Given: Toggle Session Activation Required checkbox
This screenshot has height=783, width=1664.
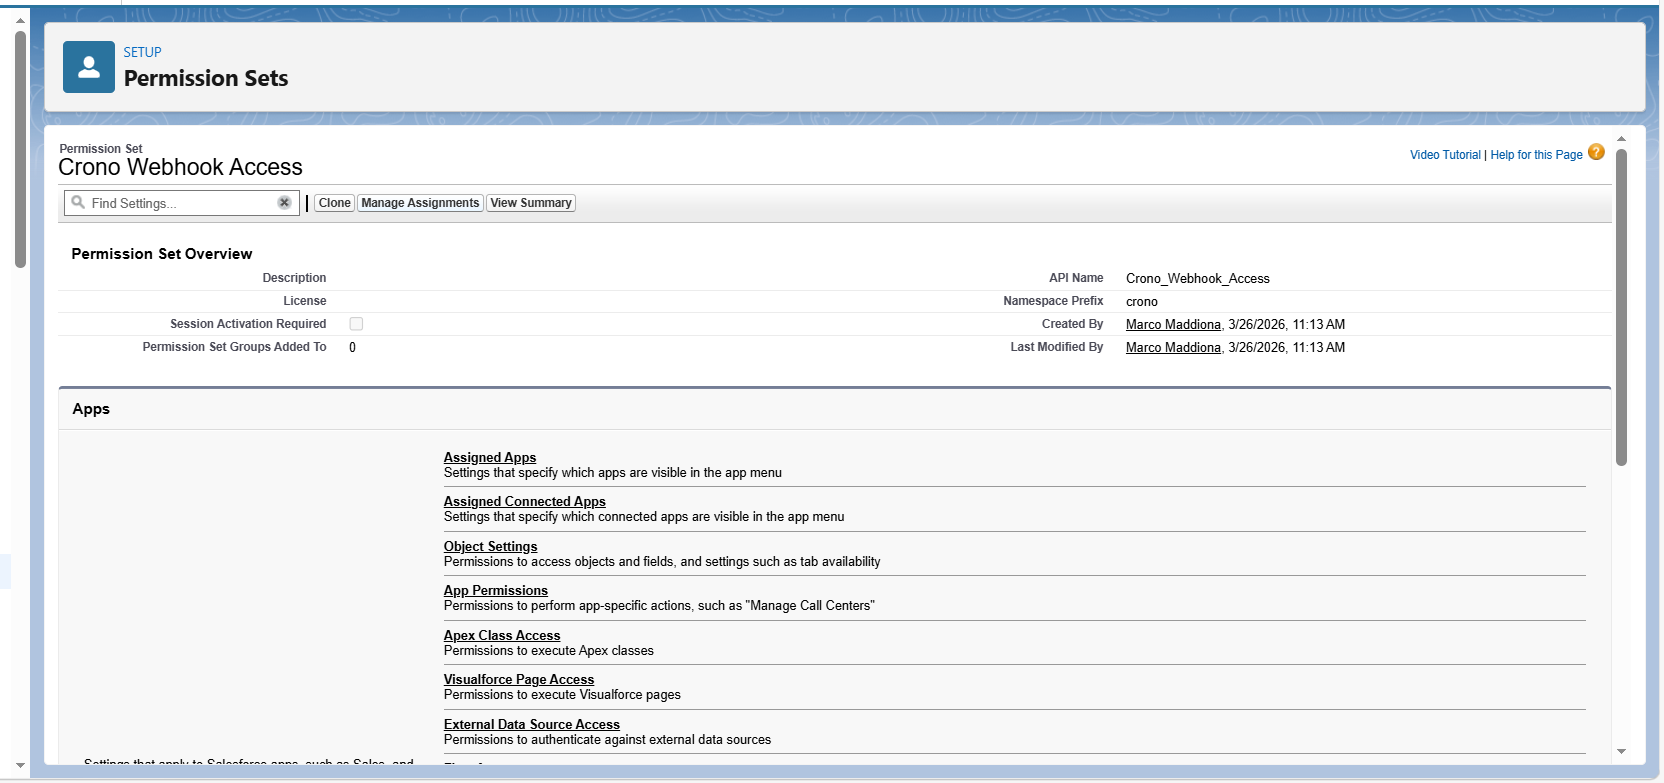Looking at the screenshot, I should click(356, 324).
